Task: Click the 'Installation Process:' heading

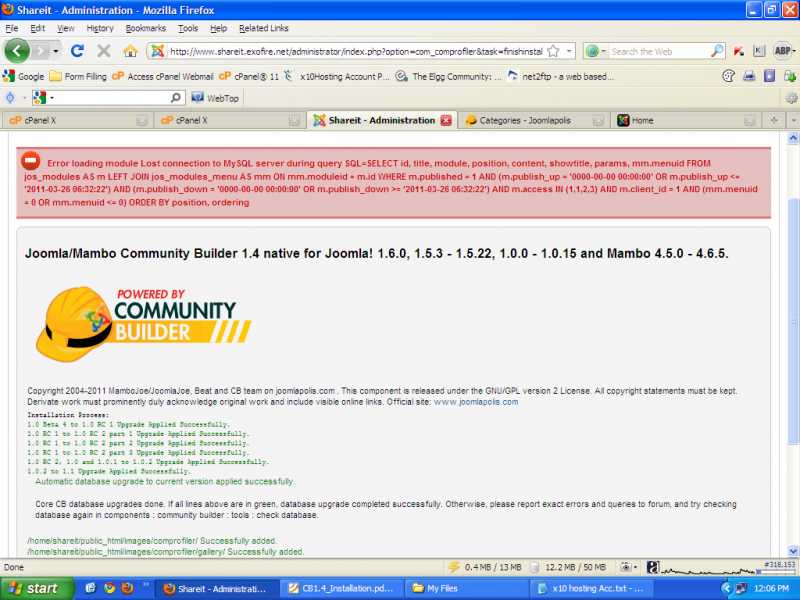Action: [67, 415]
